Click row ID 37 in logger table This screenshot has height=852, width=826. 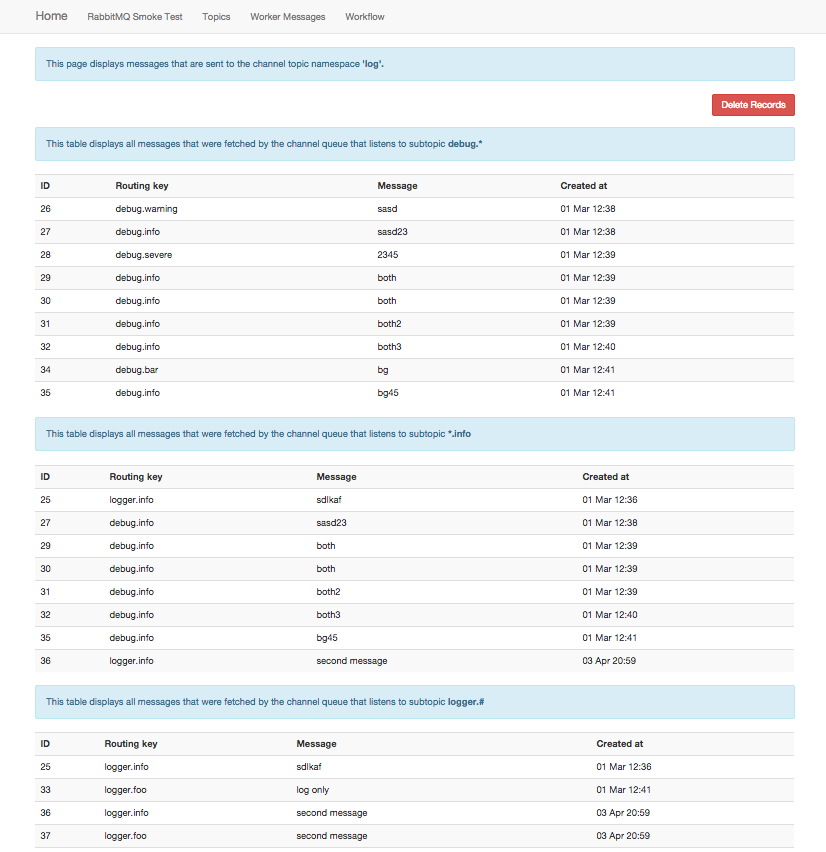(46, 836)
